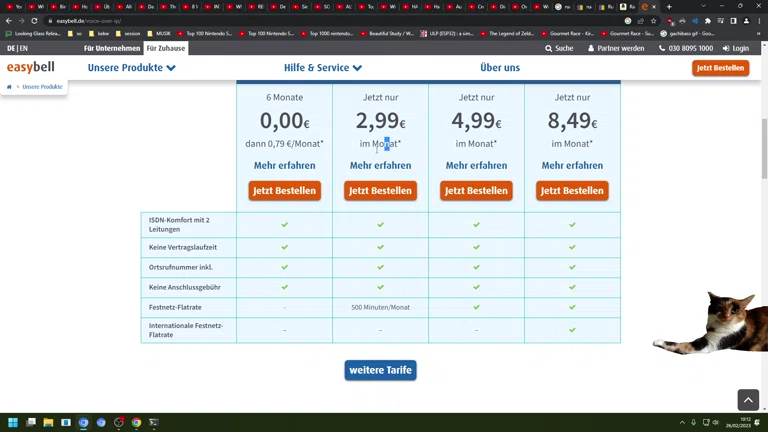Image resolution: width=768 pixels, height=432 pixels.
Task: Open the Login link in header
Action: tap(736, 48)
